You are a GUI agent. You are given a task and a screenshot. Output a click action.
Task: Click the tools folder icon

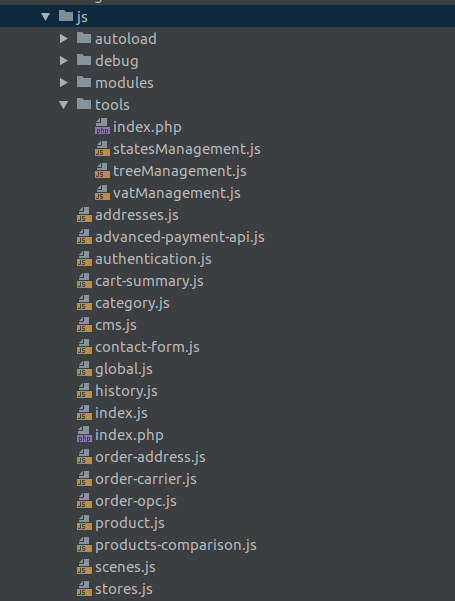[x=84, y=104]
